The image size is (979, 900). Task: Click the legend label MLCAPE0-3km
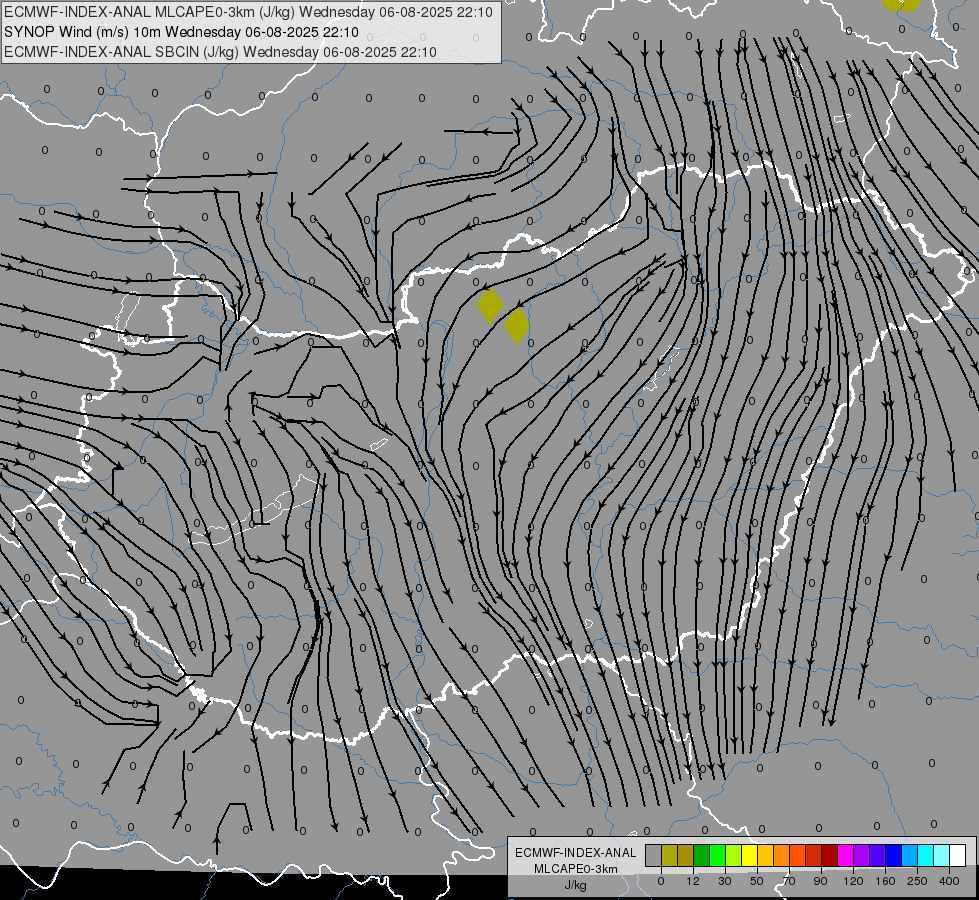tap(576, 869)
